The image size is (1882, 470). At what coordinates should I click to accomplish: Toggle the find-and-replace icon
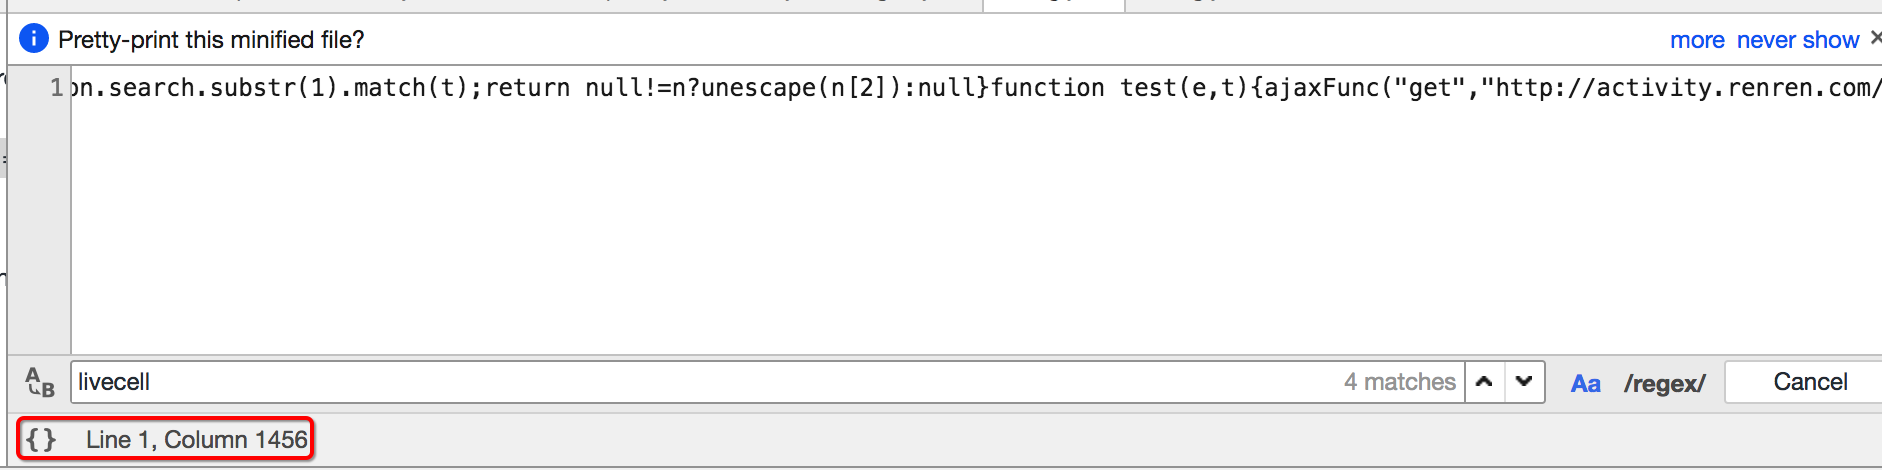click(x=40, y=382)
